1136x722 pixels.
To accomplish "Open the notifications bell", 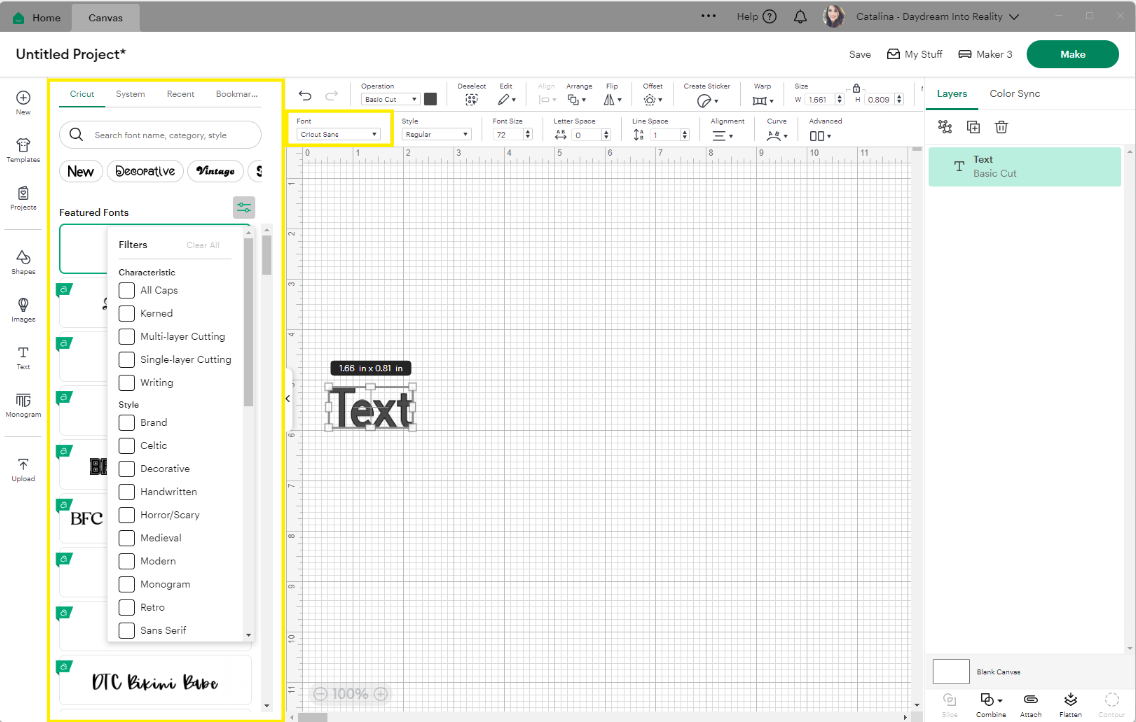I will [800, 17].
